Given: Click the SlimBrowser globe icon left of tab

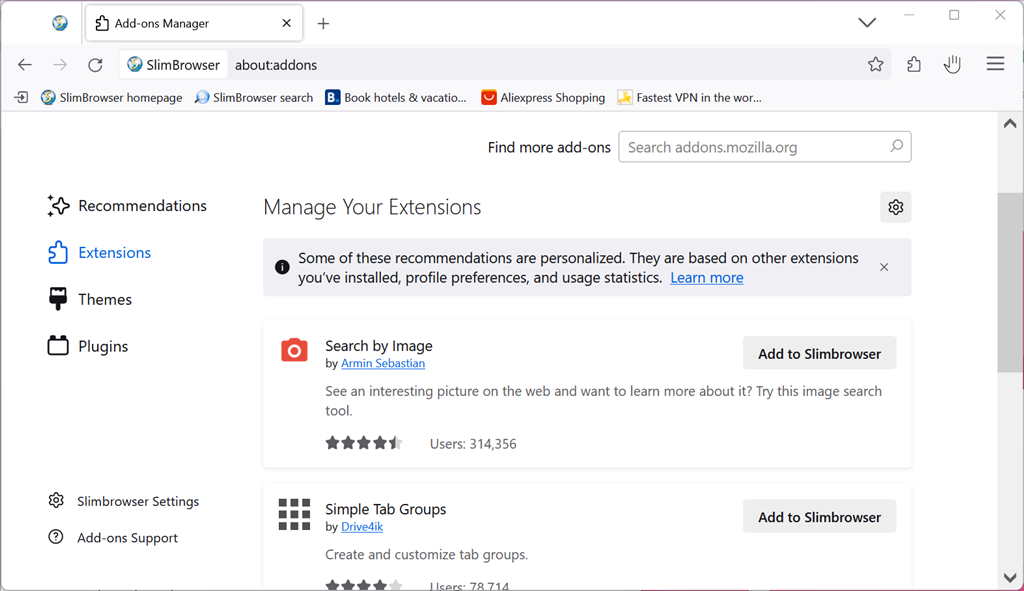Looking at the screenshot, I should (60, 23).
